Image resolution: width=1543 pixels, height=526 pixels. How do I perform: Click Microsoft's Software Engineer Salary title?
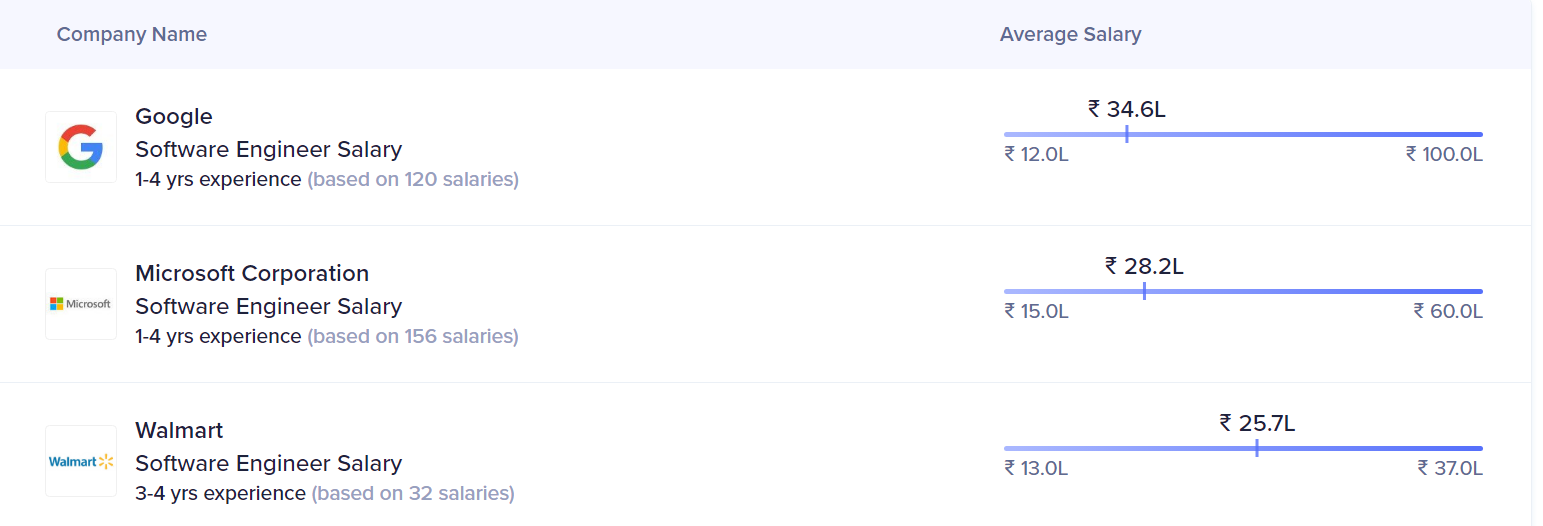click(268, 306)
